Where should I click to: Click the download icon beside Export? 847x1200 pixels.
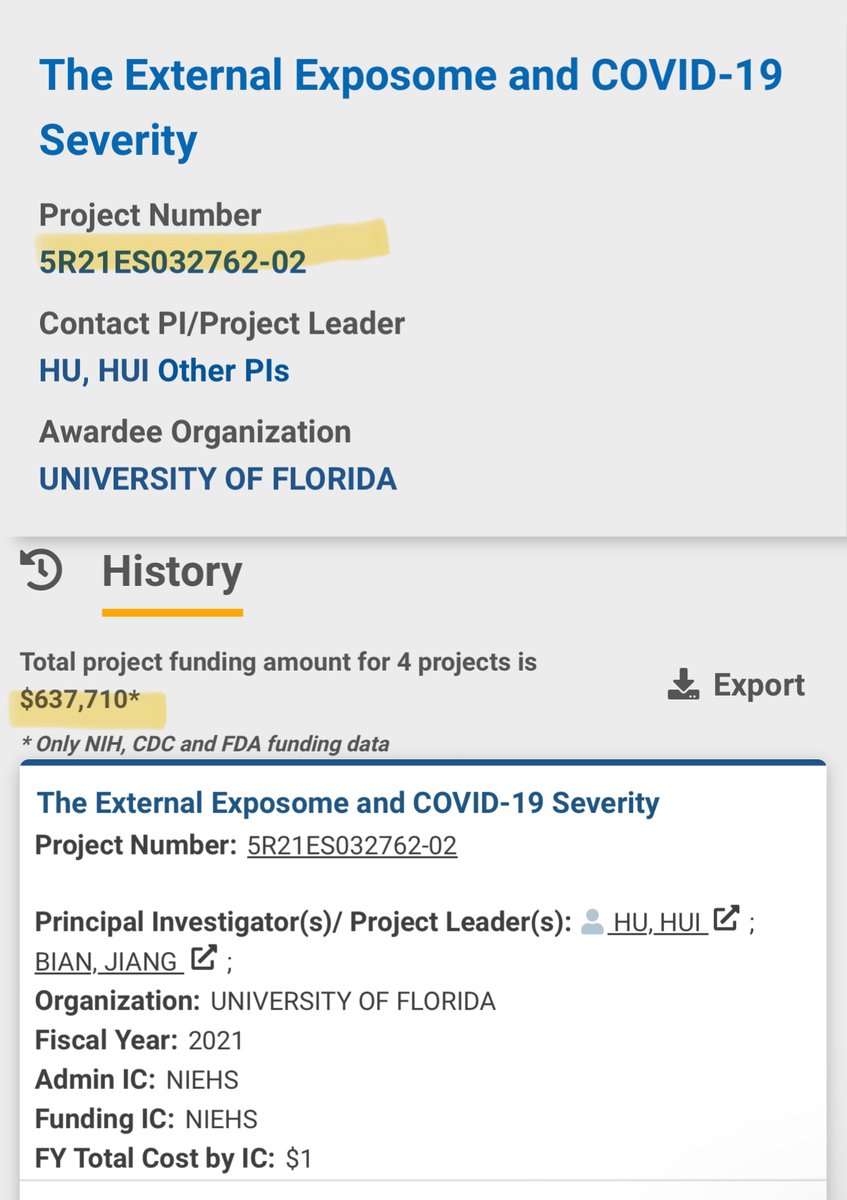click(683, 685)
